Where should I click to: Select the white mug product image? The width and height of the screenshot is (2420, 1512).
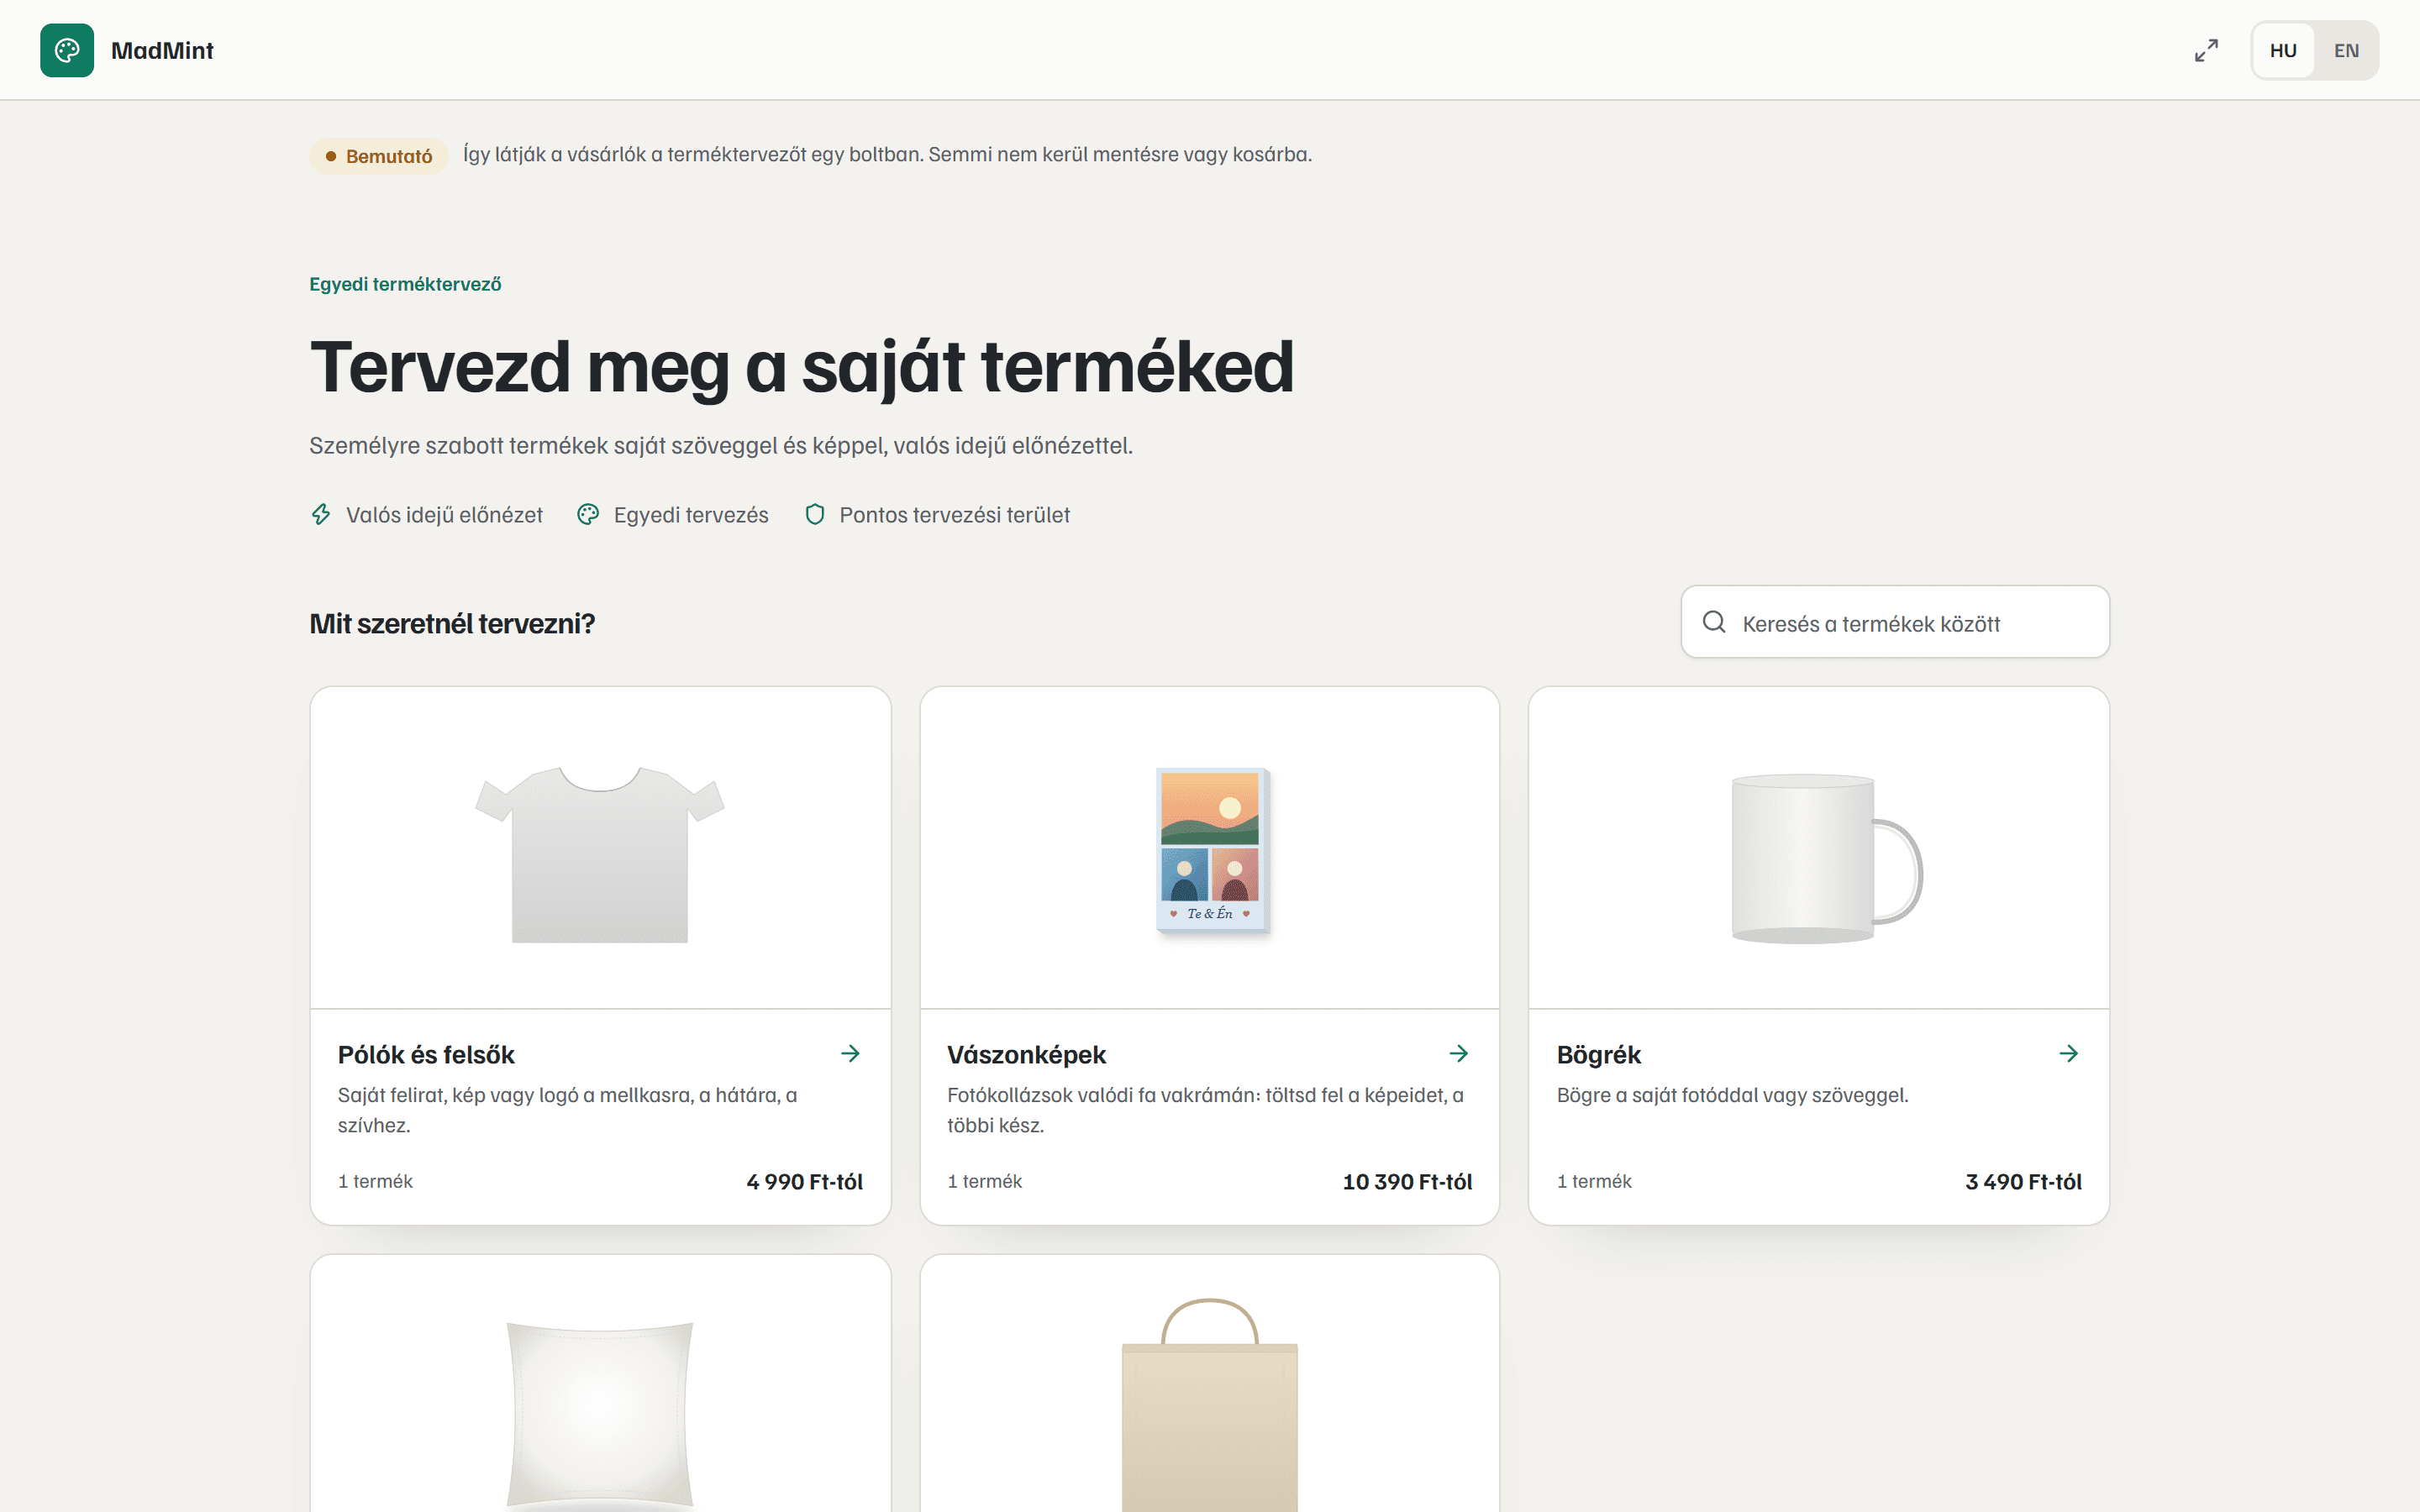tap(1825, 858)
